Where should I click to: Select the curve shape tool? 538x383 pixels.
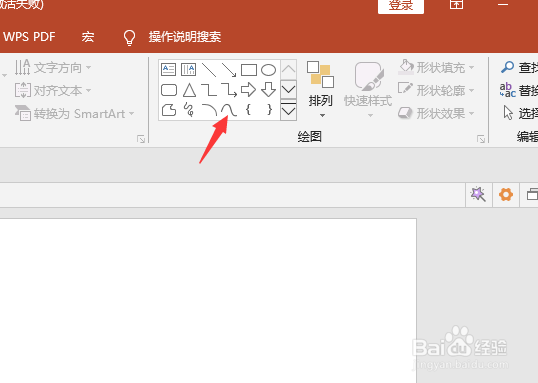point(229,110)
